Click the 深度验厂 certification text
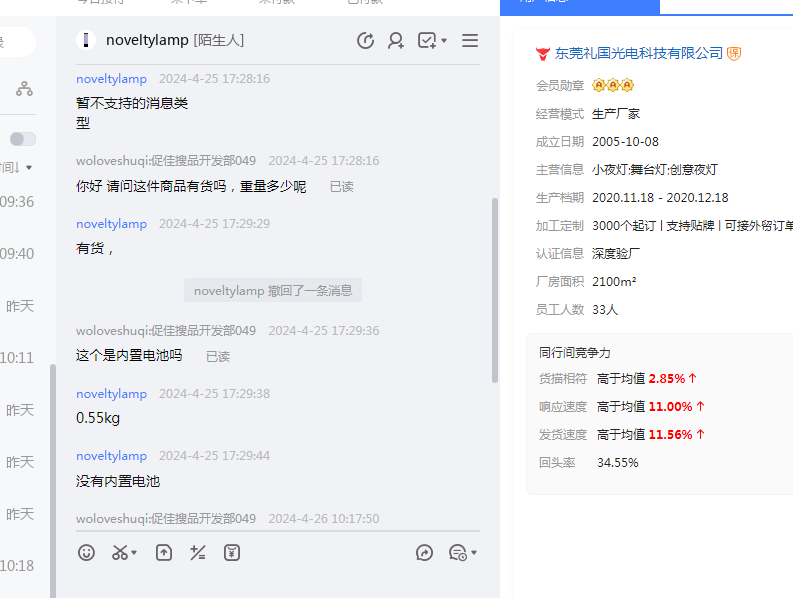 pyautogui.click(x=615, y=253)
